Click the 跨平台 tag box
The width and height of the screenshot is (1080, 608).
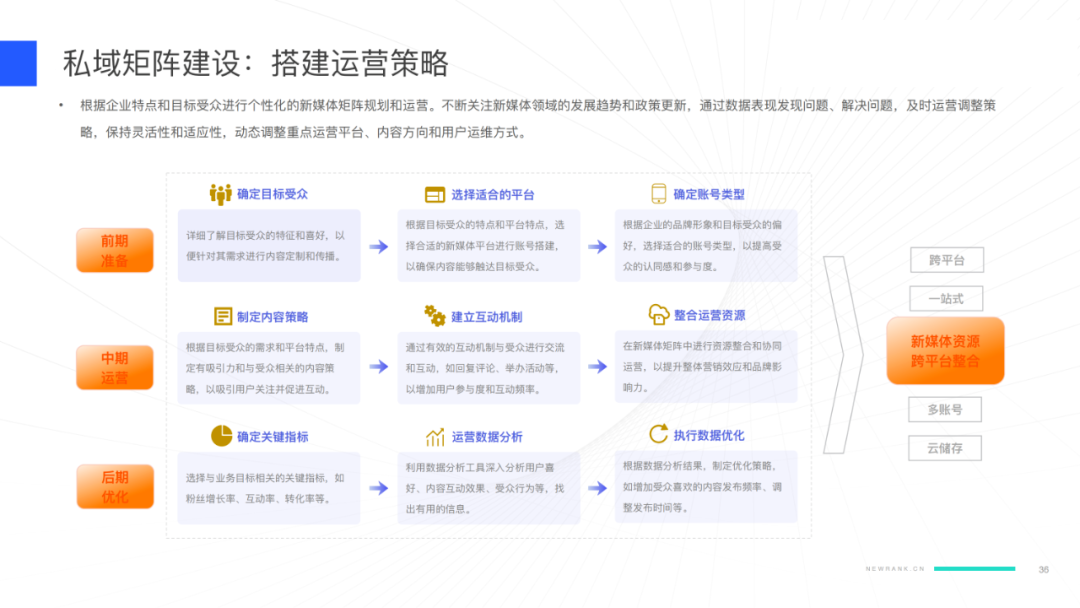(946, 260)
